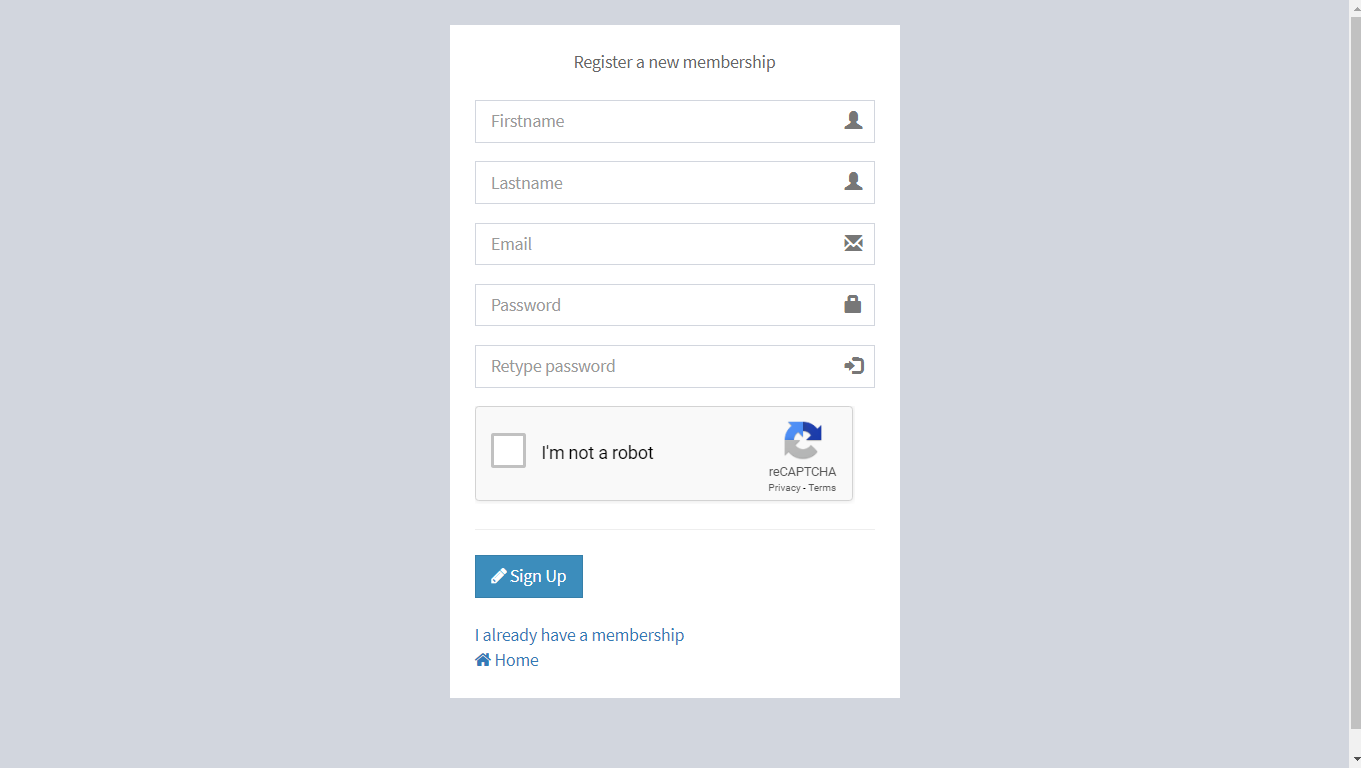Viewport: 1361px width, 768px height.
Task: Click the house icon next to Home
Action: tap(483, 659)
